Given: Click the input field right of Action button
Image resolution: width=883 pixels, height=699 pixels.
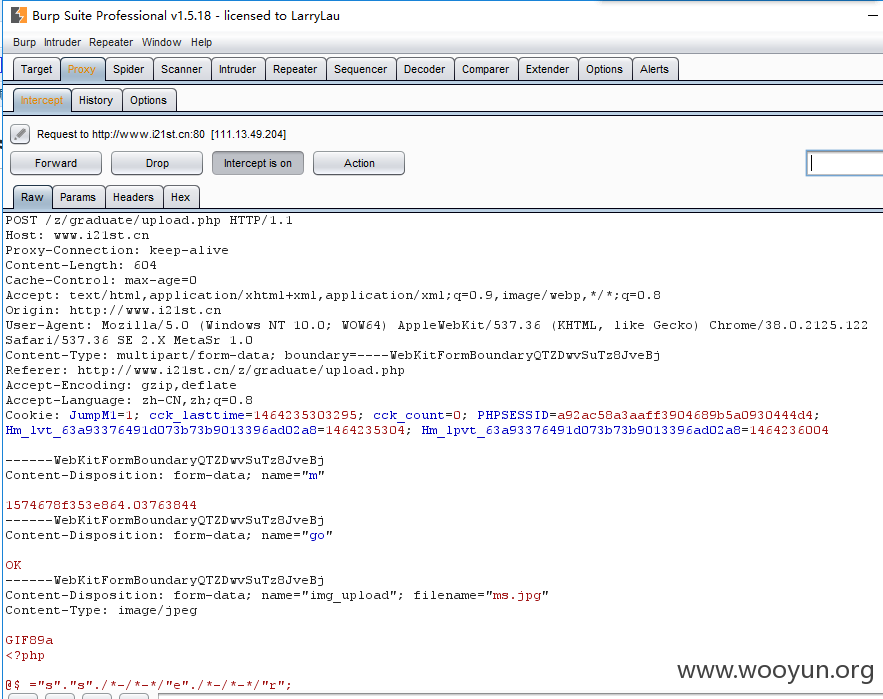Looking at the screenshot, I should (845, 163).
